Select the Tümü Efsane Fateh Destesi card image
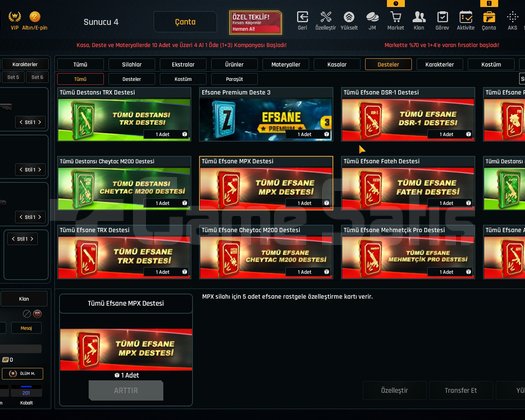This screenshot has height=420, width=525. coord(408,188)
